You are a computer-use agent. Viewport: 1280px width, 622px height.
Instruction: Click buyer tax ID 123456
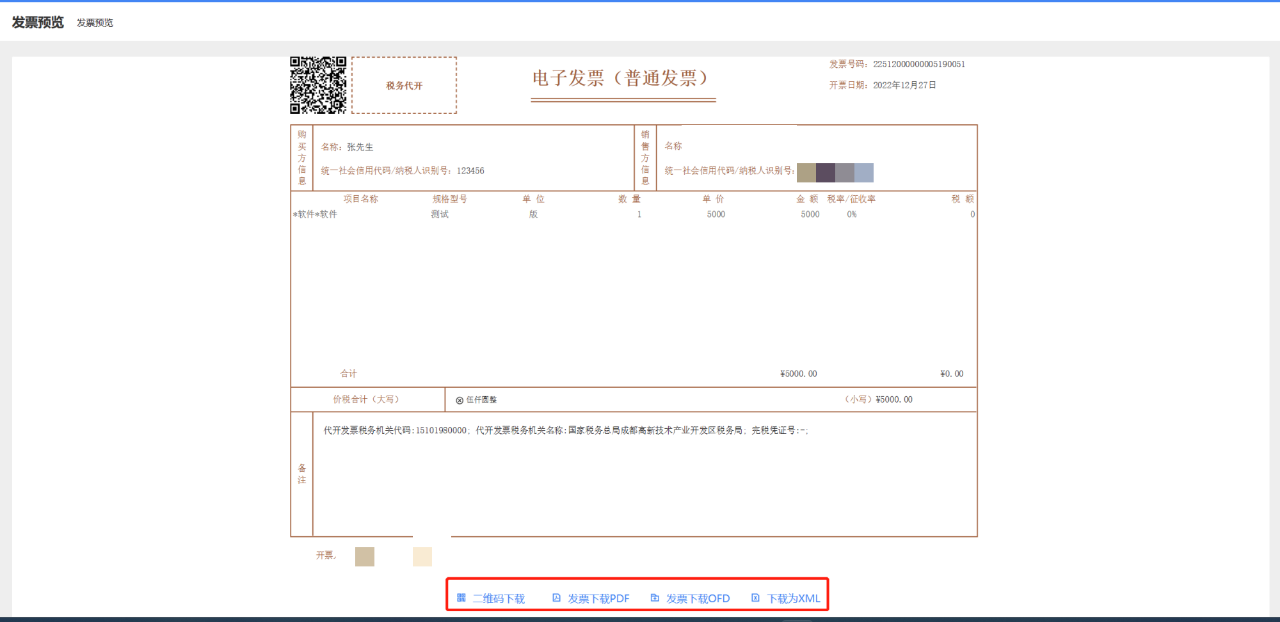(x=470, y=171)
